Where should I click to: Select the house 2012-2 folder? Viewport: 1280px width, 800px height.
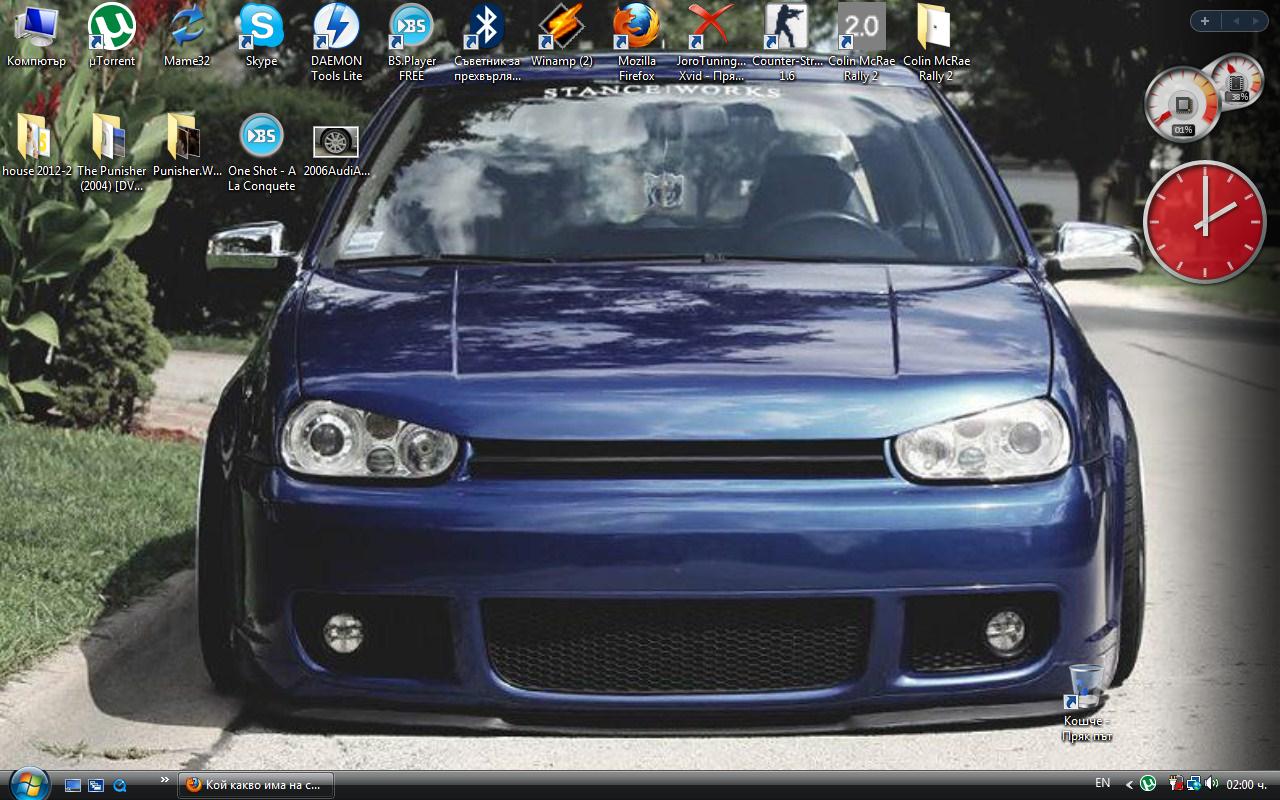pos(36,138)
